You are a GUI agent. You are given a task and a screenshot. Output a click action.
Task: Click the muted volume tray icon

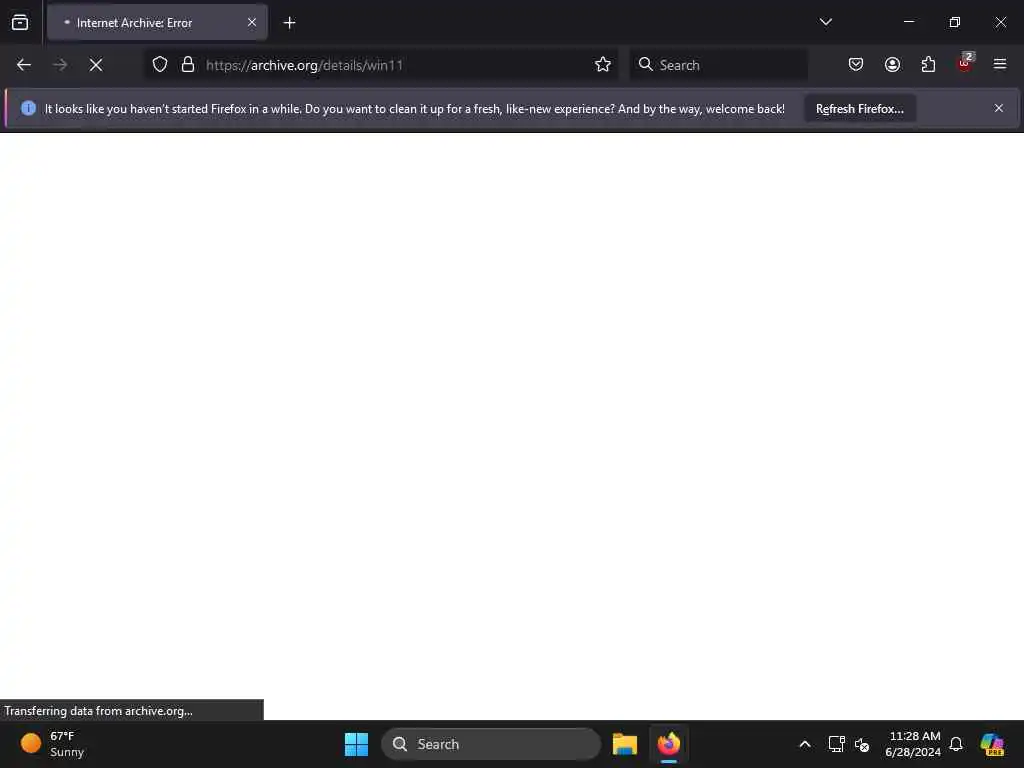[862, 744]
